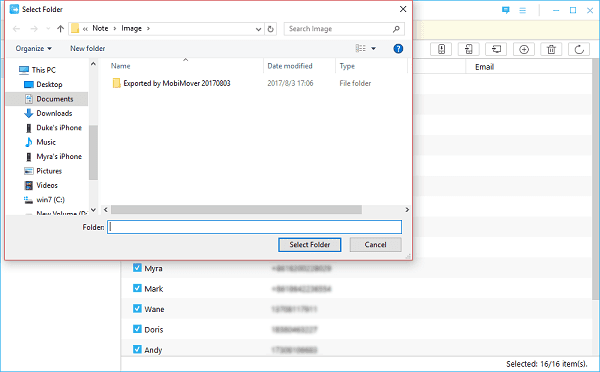The width and height of the screenshot is (600, 372).
Task: Refresh the folder address bar
Action: (271, 29)
